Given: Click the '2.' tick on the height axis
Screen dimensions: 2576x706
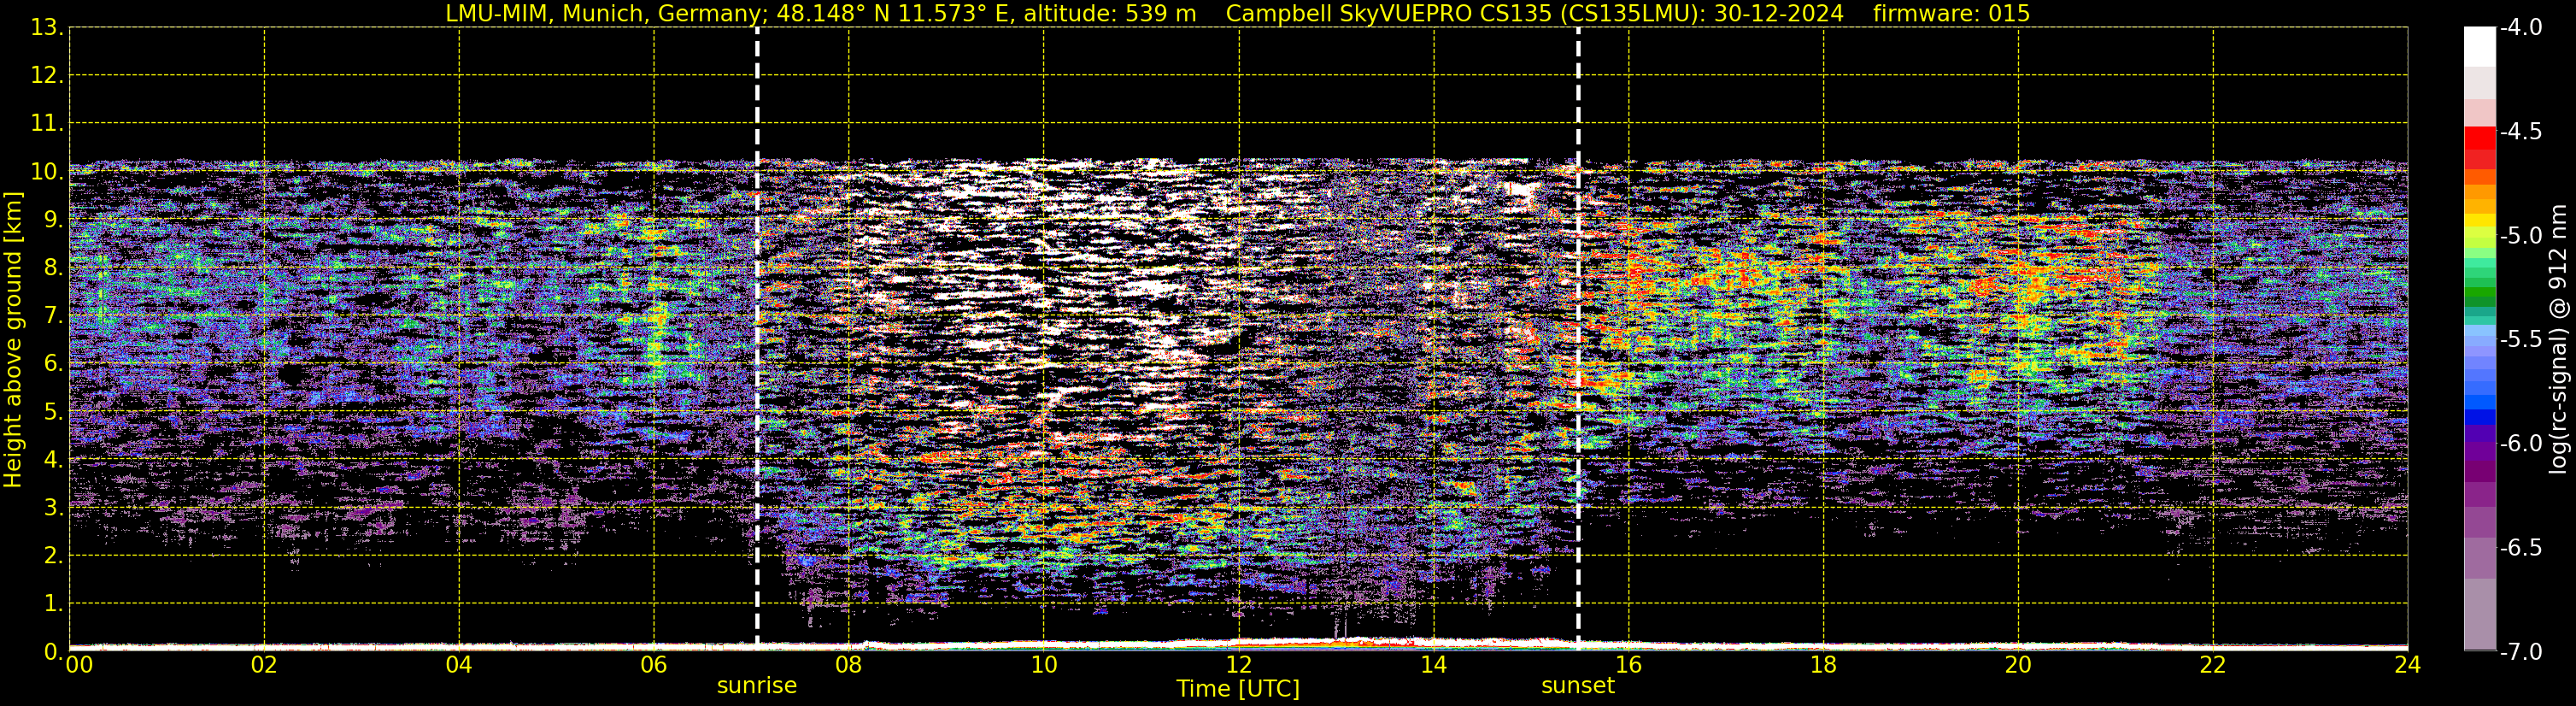Looking at the screenshot, I should (54, 556).
